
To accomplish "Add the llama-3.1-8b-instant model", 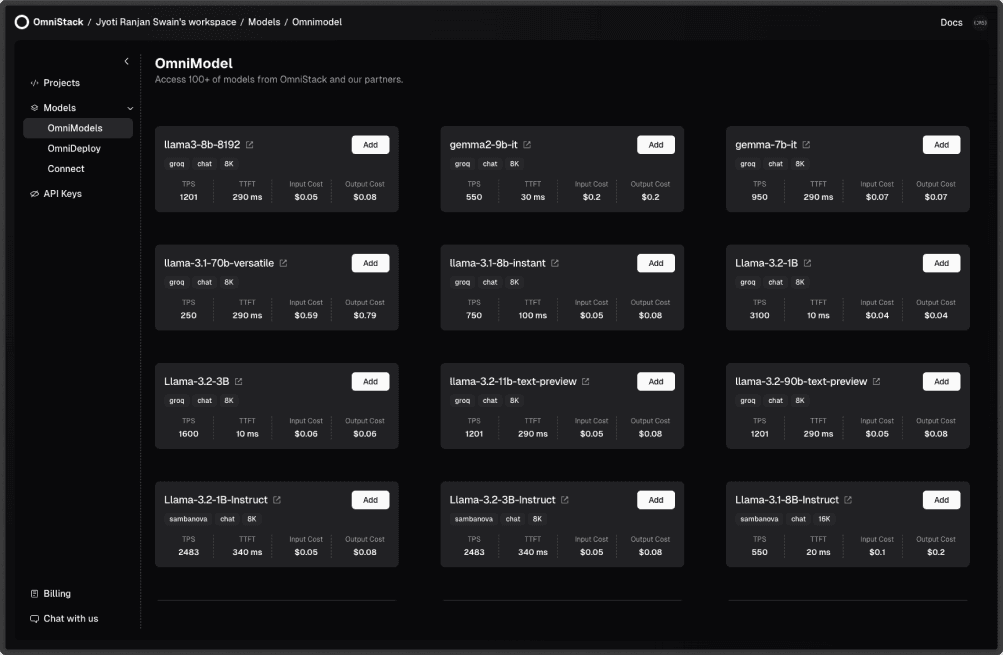I will pos(656,263).
